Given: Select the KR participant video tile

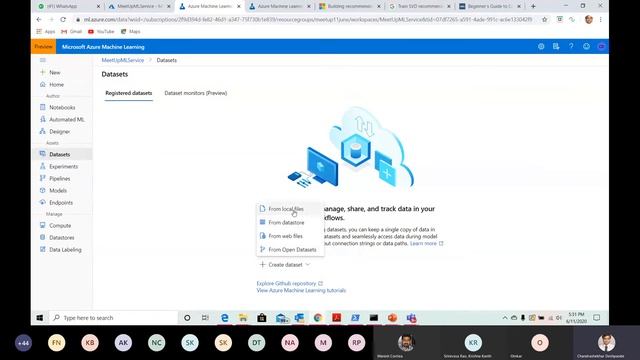Looking at the screenshot, I should click(x=473, y=343).
